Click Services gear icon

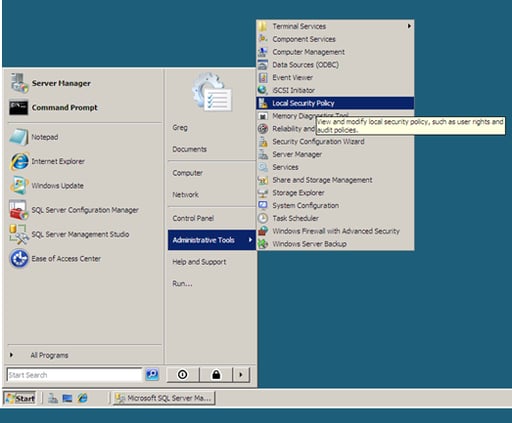[263, 167]
